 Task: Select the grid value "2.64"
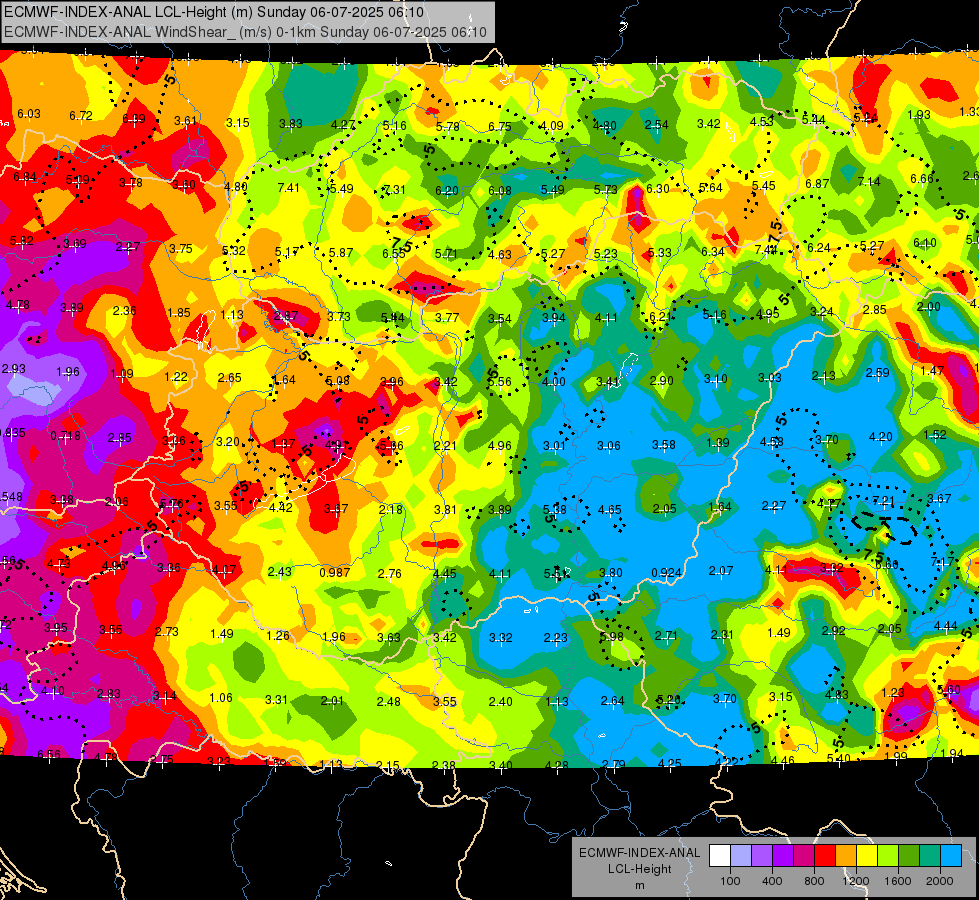click(612, 701)
